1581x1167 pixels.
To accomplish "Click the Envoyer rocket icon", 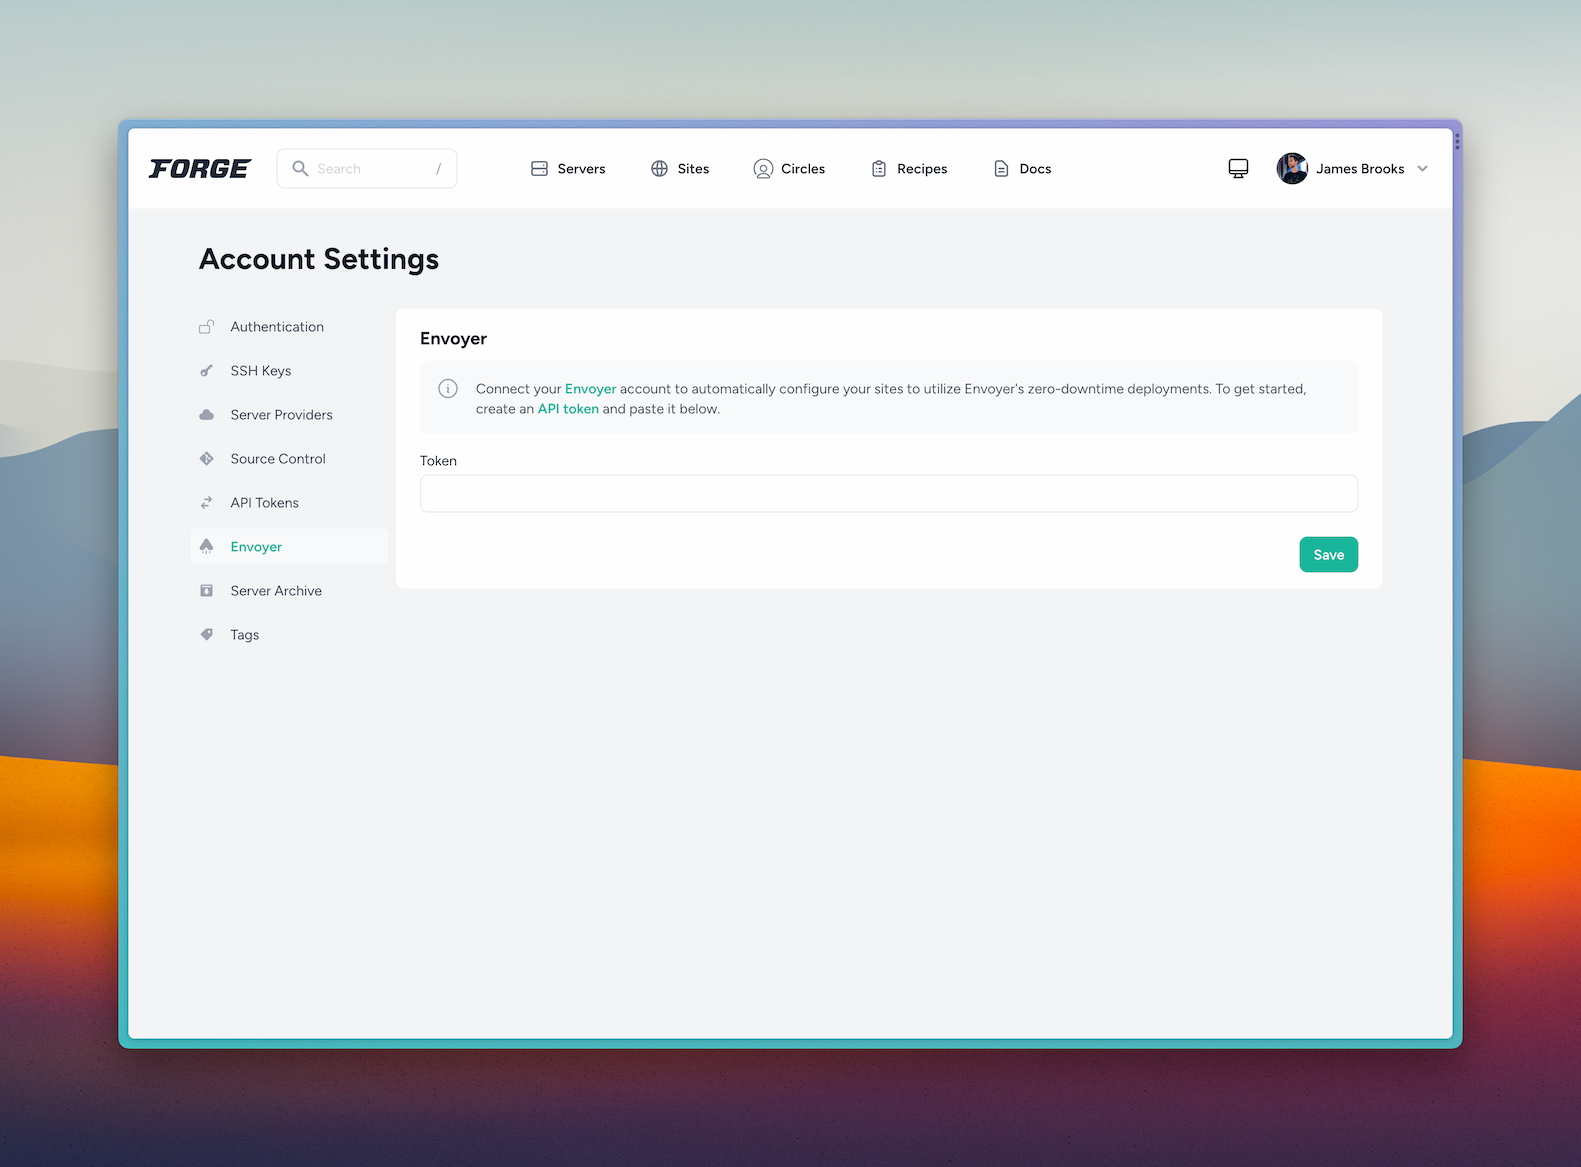I will pyautogui.click(x=206, y=546).
